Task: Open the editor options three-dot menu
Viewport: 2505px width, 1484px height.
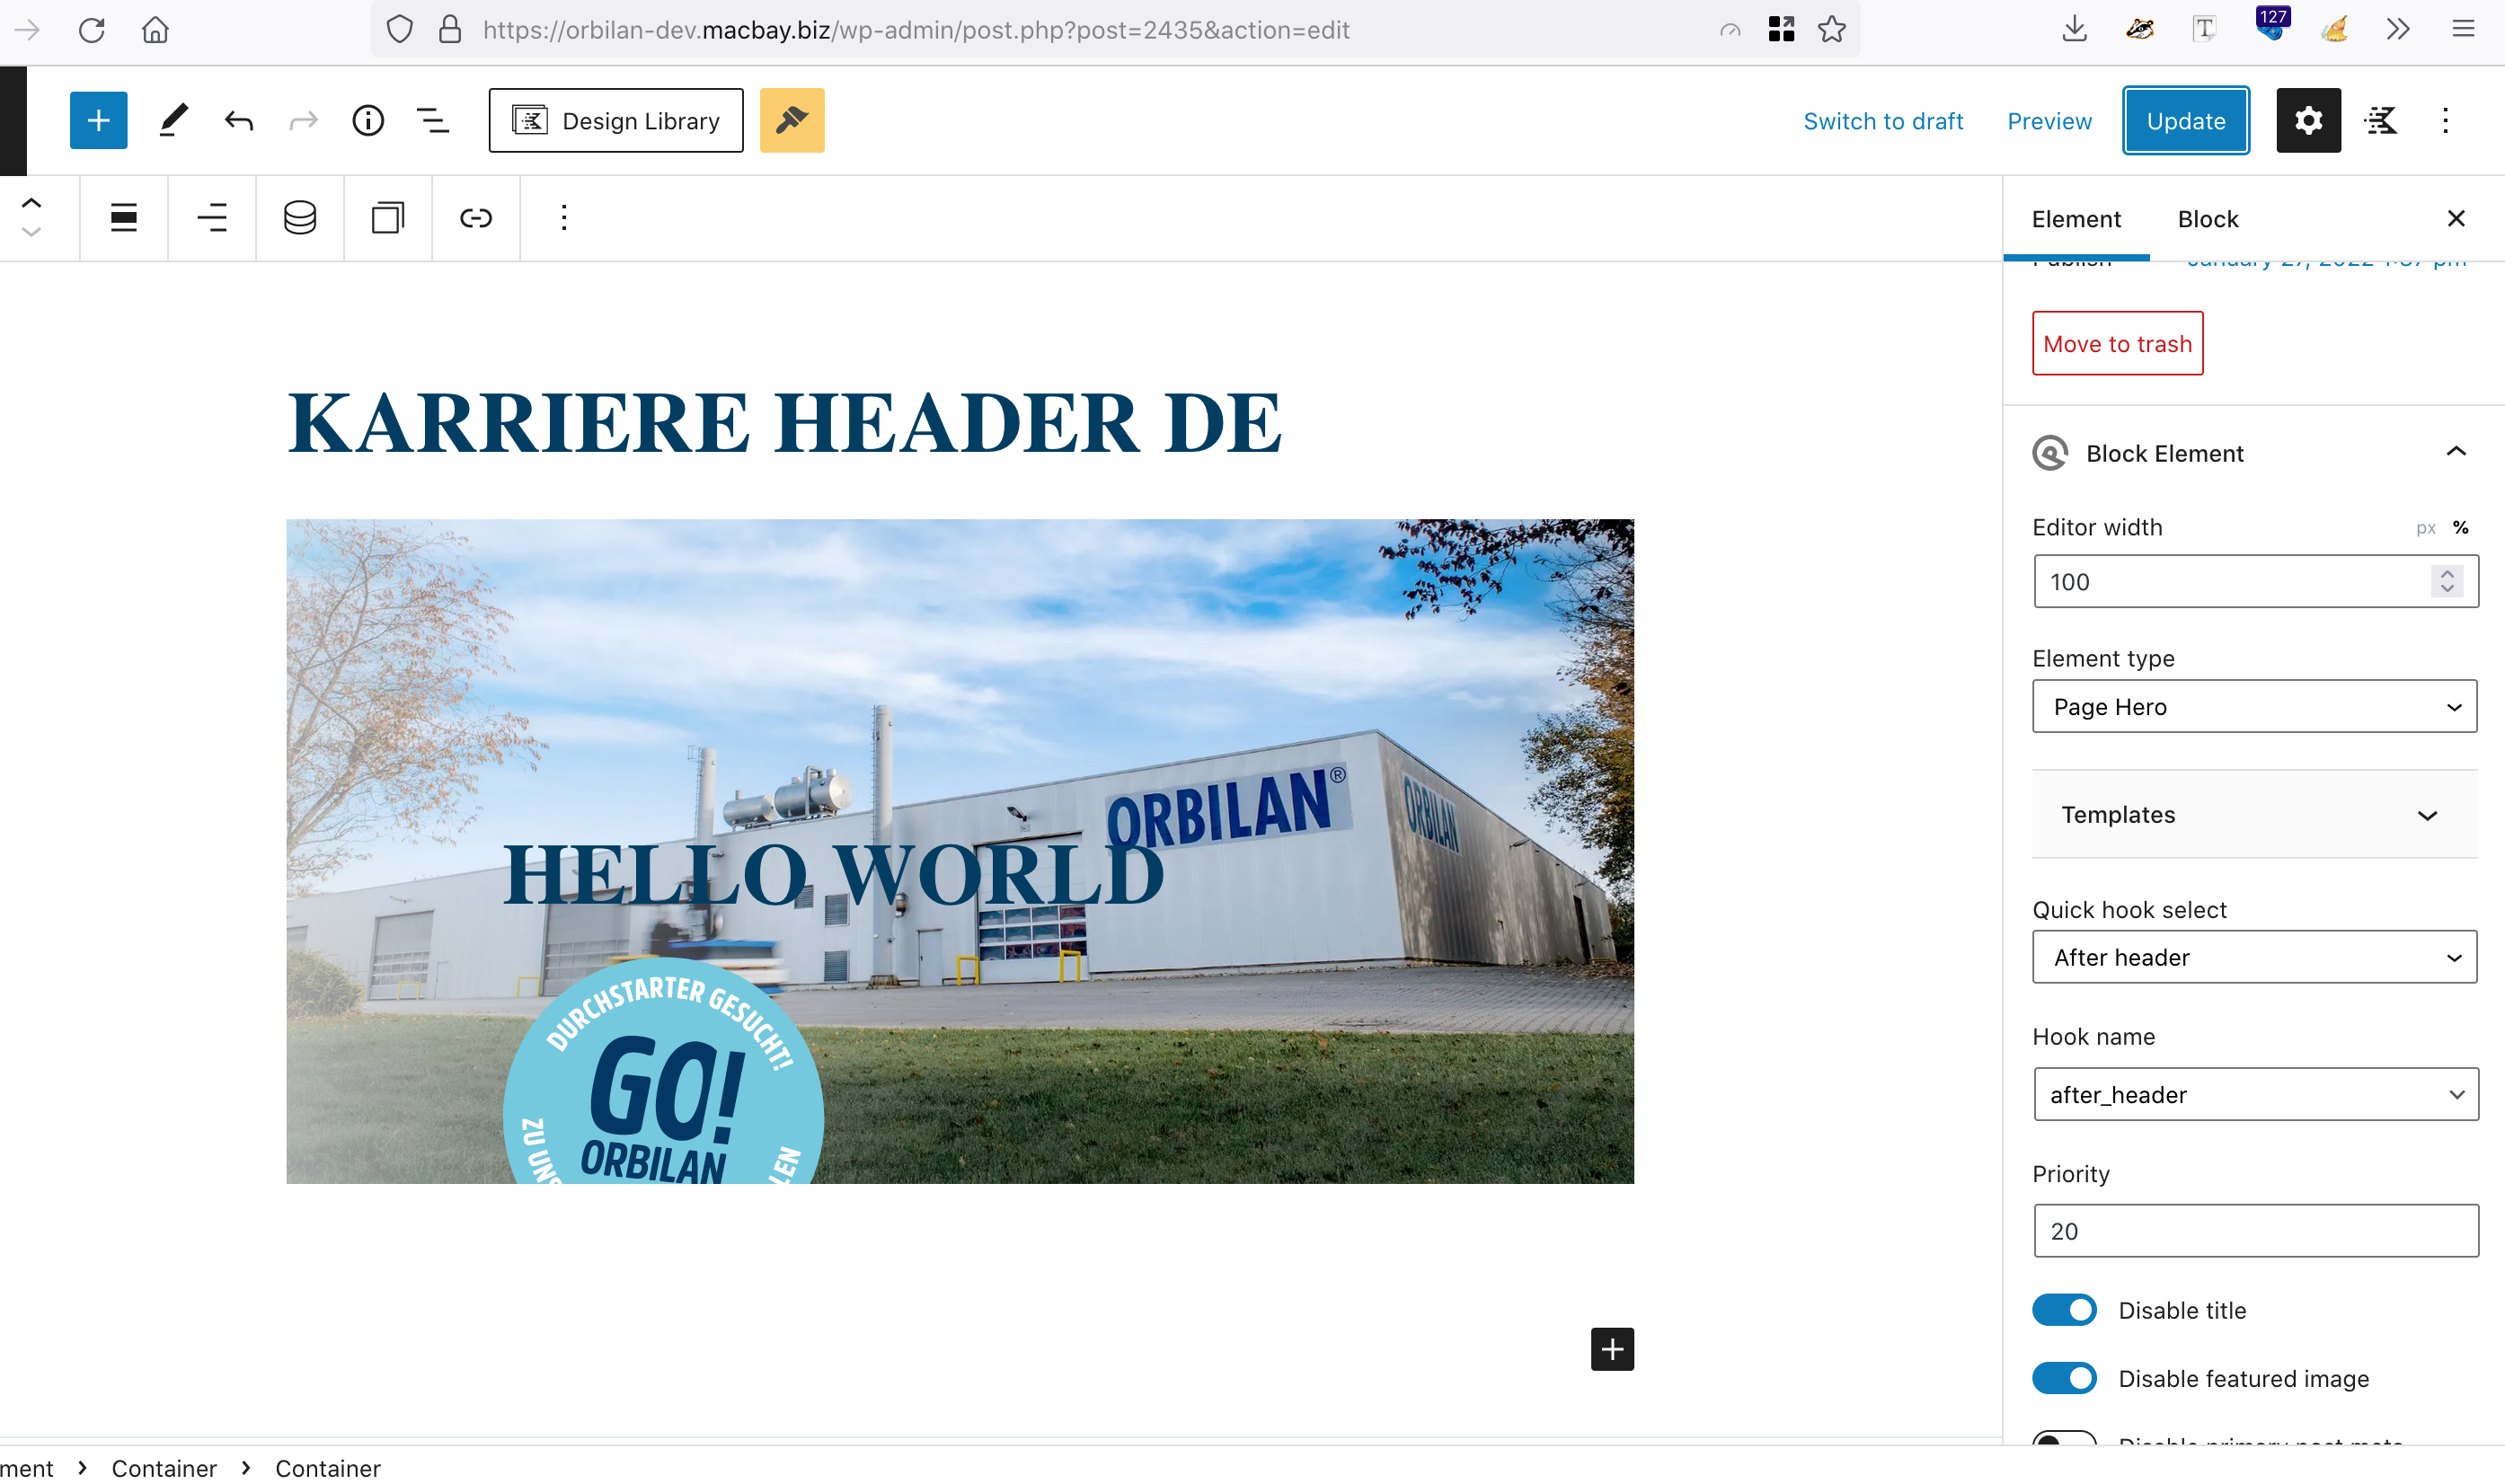Action: coord(2445,120)
